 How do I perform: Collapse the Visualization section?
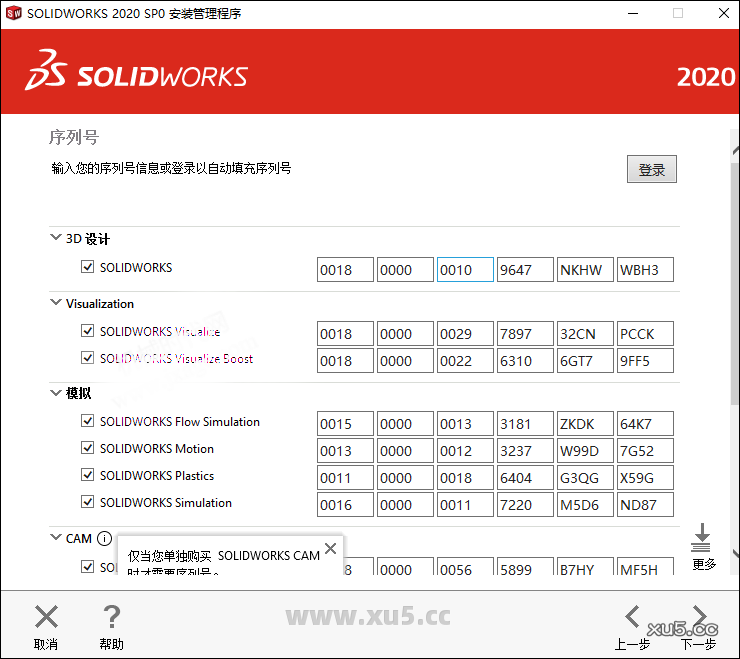[56, 303]
